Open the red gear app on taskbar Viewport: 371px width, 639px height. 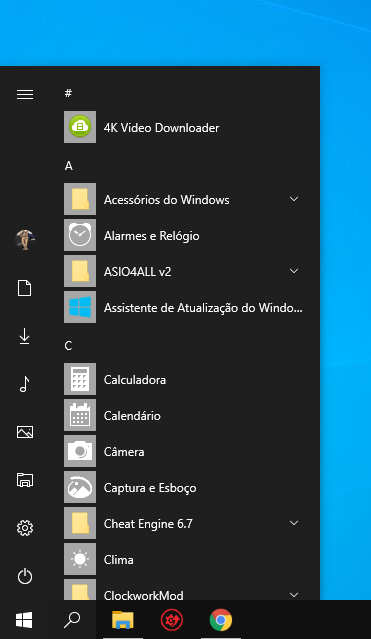(x=172, y=620)
